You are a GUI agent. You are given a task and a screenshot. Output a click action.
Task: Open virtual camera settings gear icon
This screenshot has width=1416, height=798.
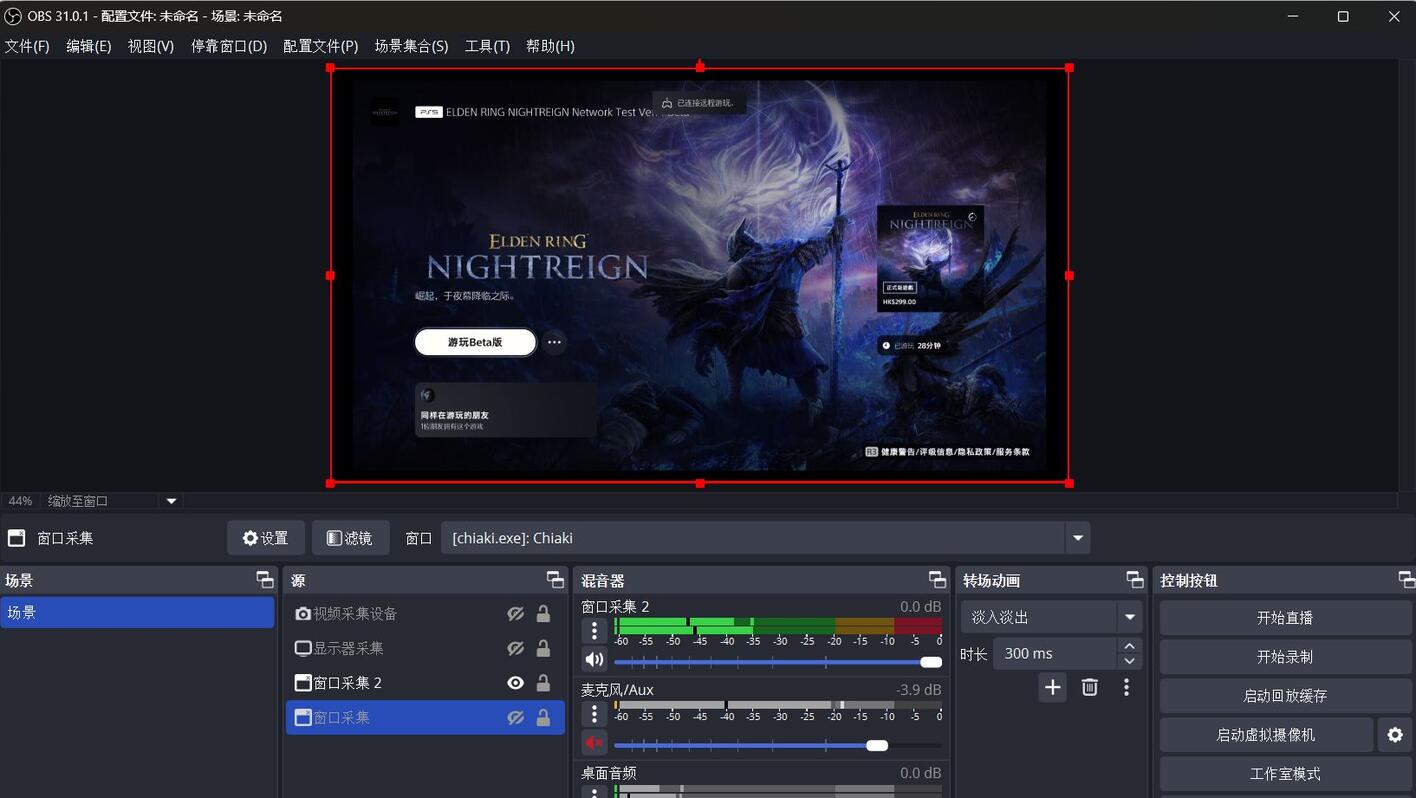[x=1395, y=735]
